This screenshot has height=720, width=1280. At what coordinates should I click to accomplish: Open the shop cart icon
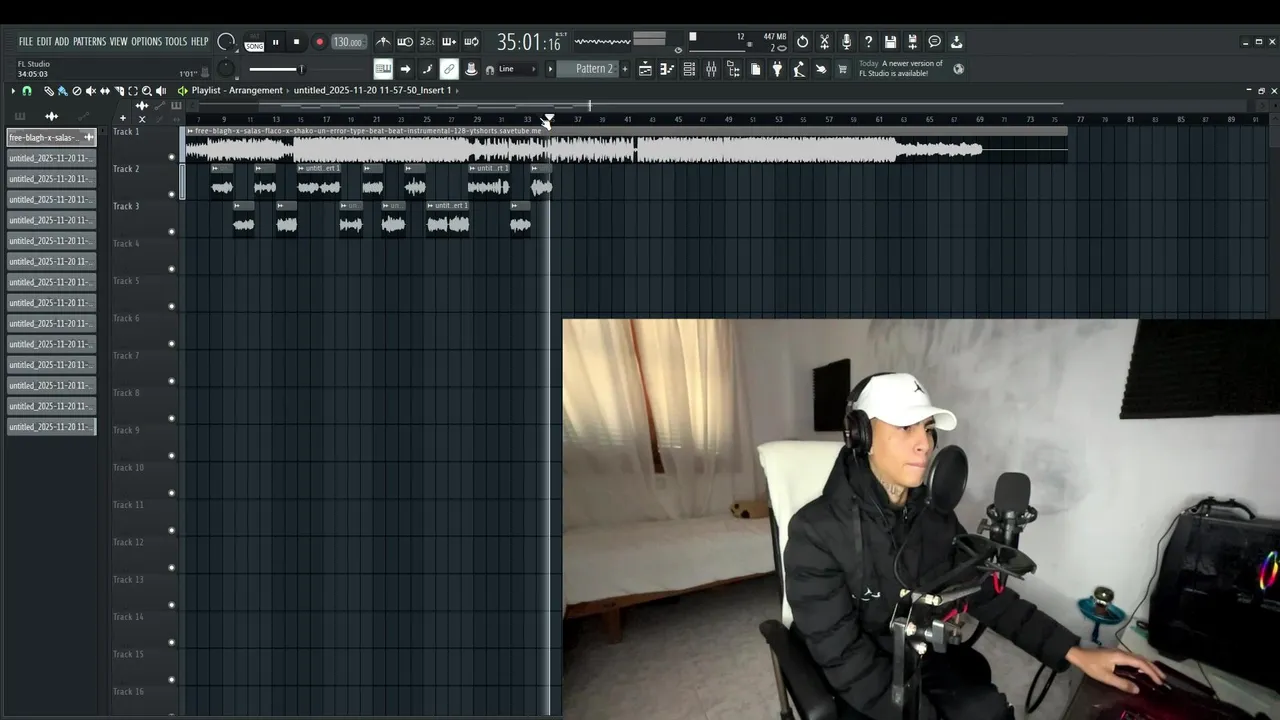pyautogui.click(x=843, y=69)
